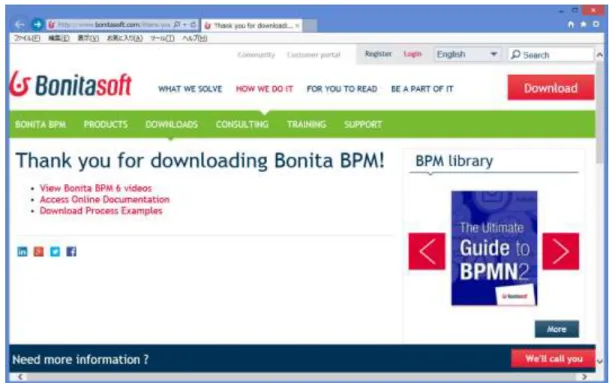Click the favorites star icon
The image size is (609, 383).
coord(583,24)
